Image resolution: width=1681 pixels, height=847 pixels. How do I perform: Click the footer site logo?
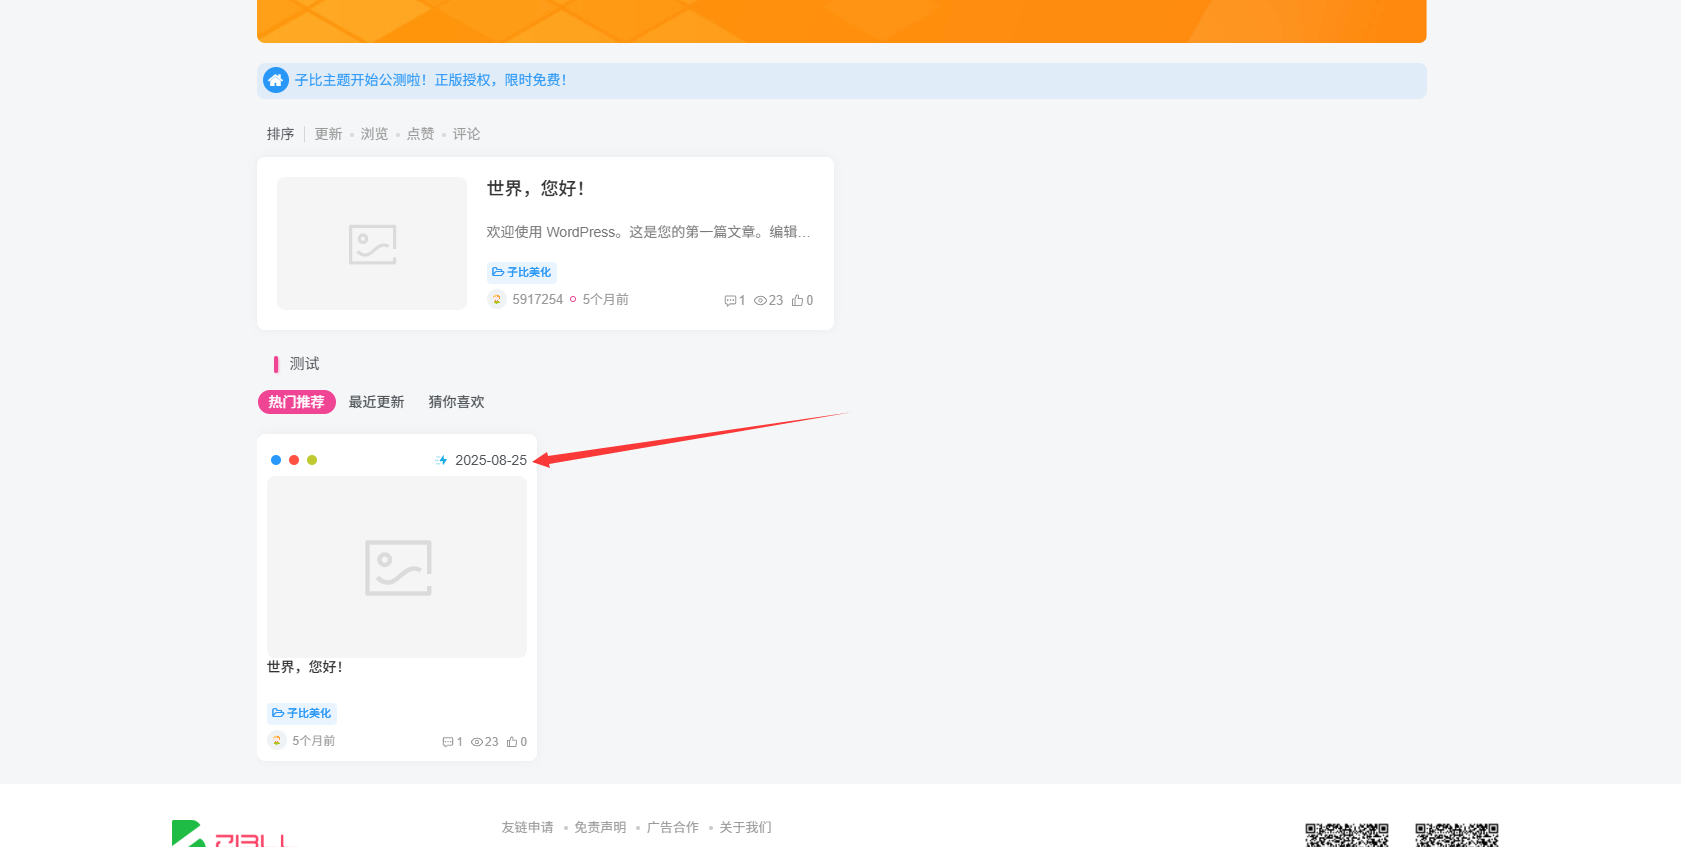point(231,834)
